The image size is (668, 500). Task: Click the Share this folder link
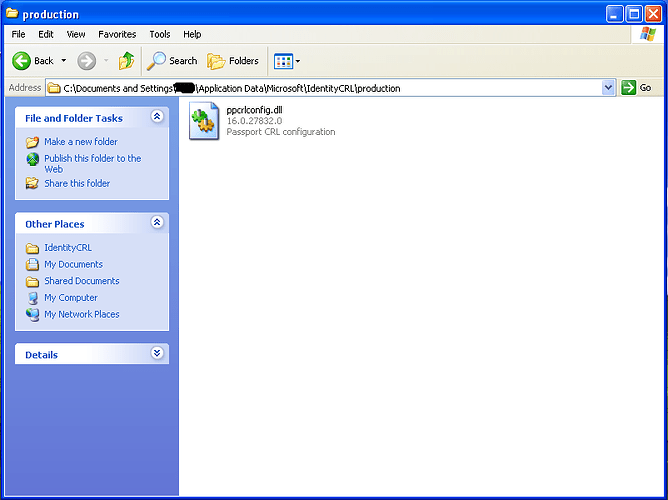[x=77, y=184]
